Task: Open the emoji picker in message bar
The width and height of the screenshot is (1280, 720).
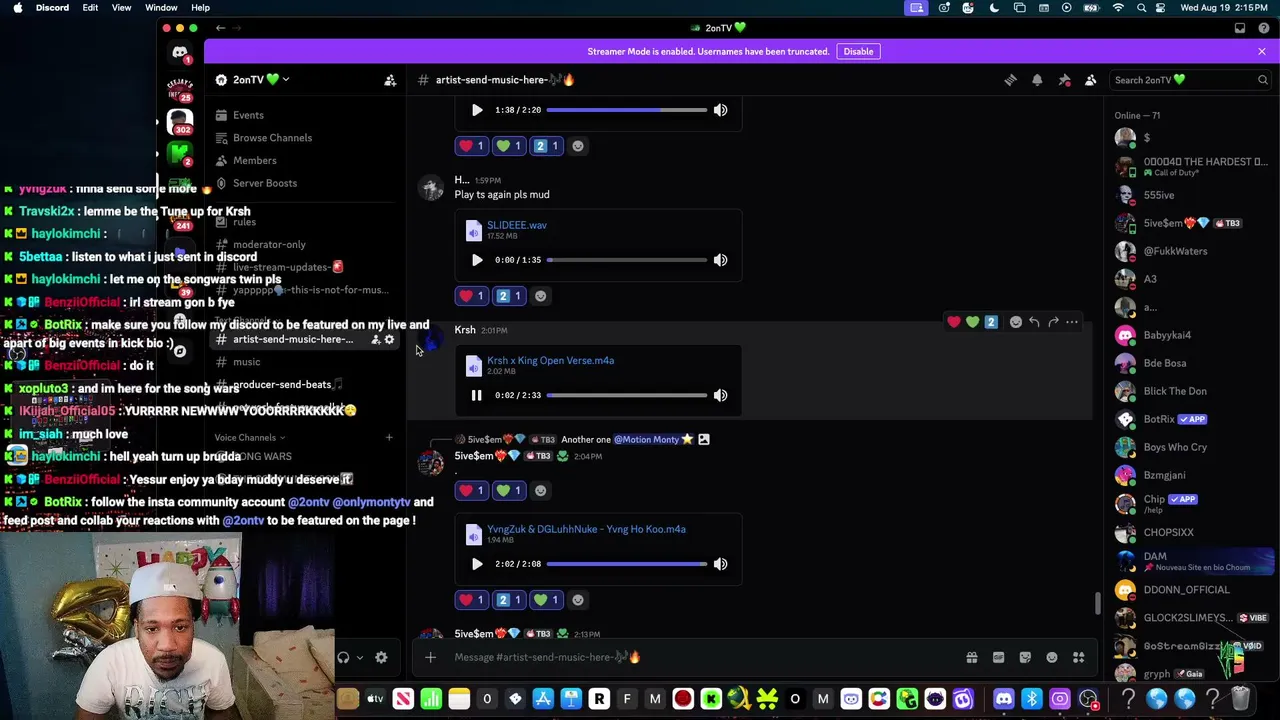Action: 1052,657
